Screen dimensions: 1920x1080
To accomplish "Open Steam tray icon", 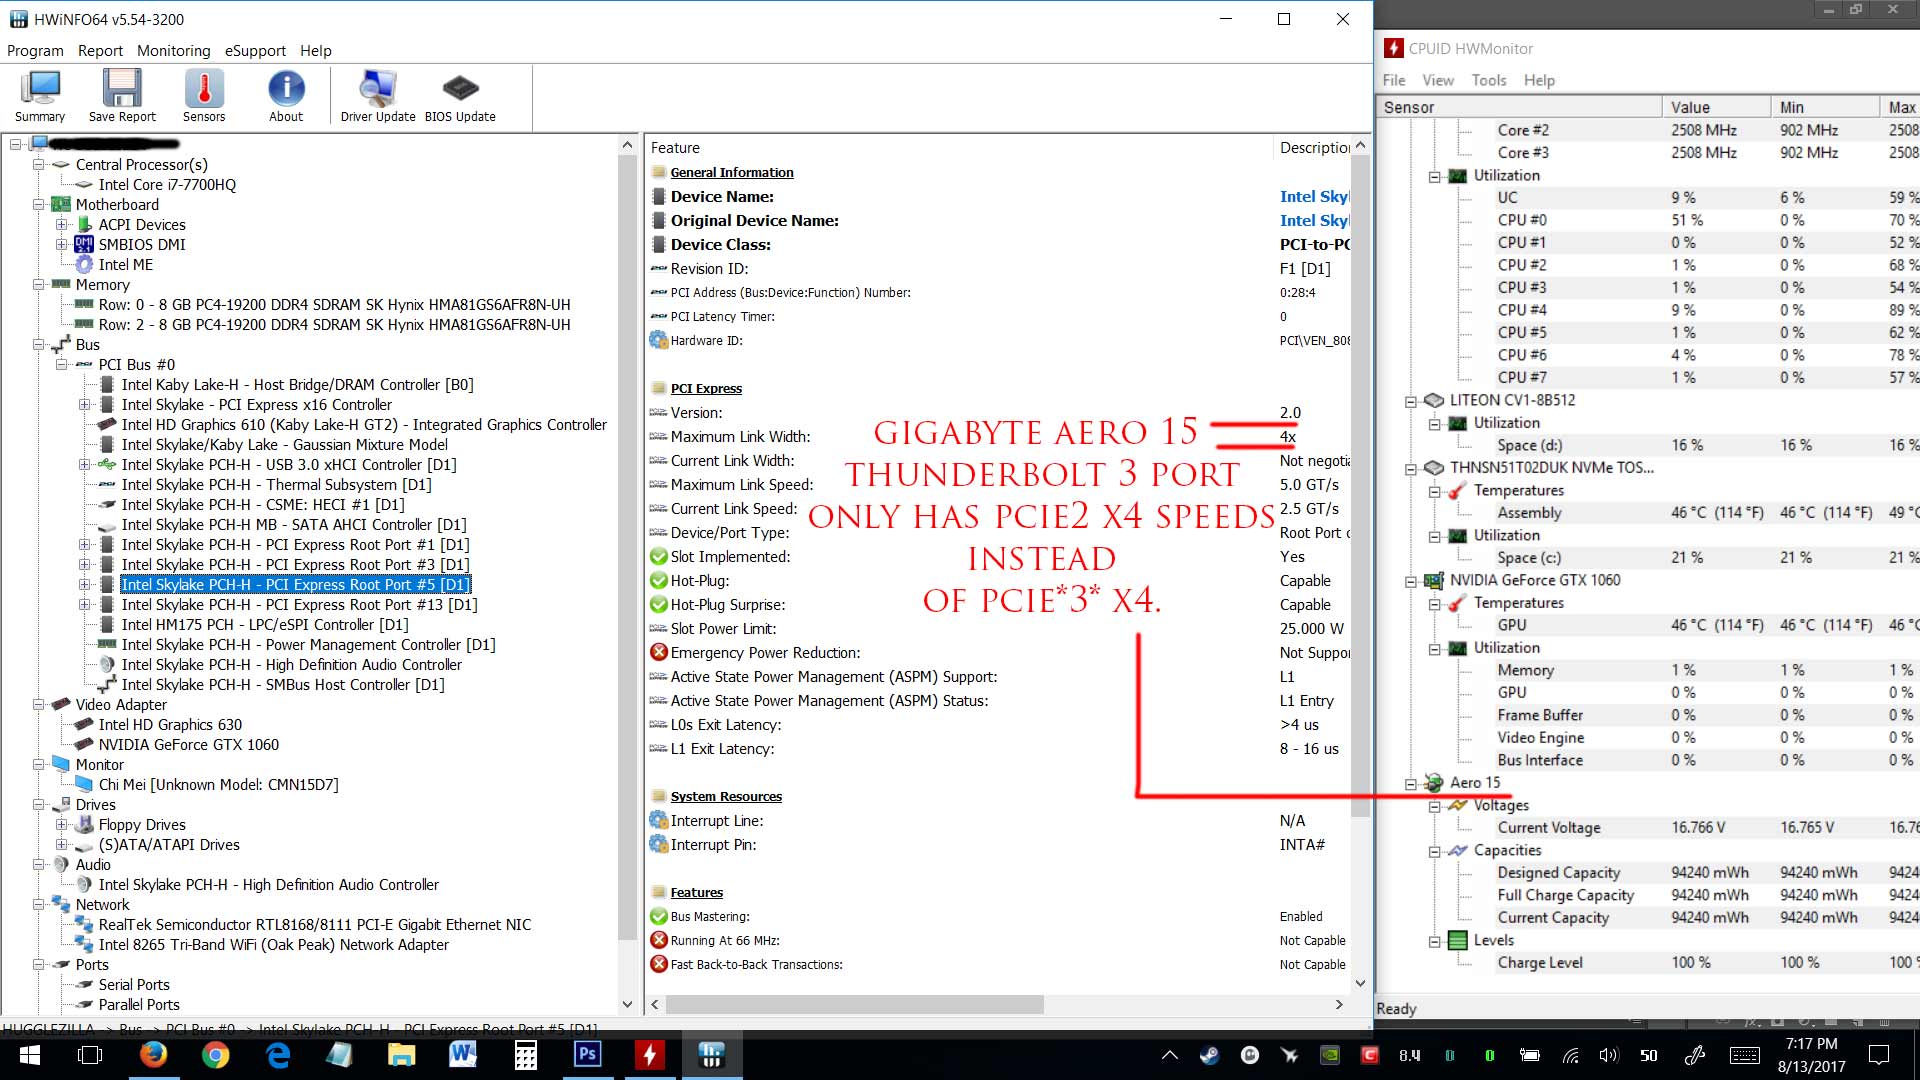I will point(1209,1055).
